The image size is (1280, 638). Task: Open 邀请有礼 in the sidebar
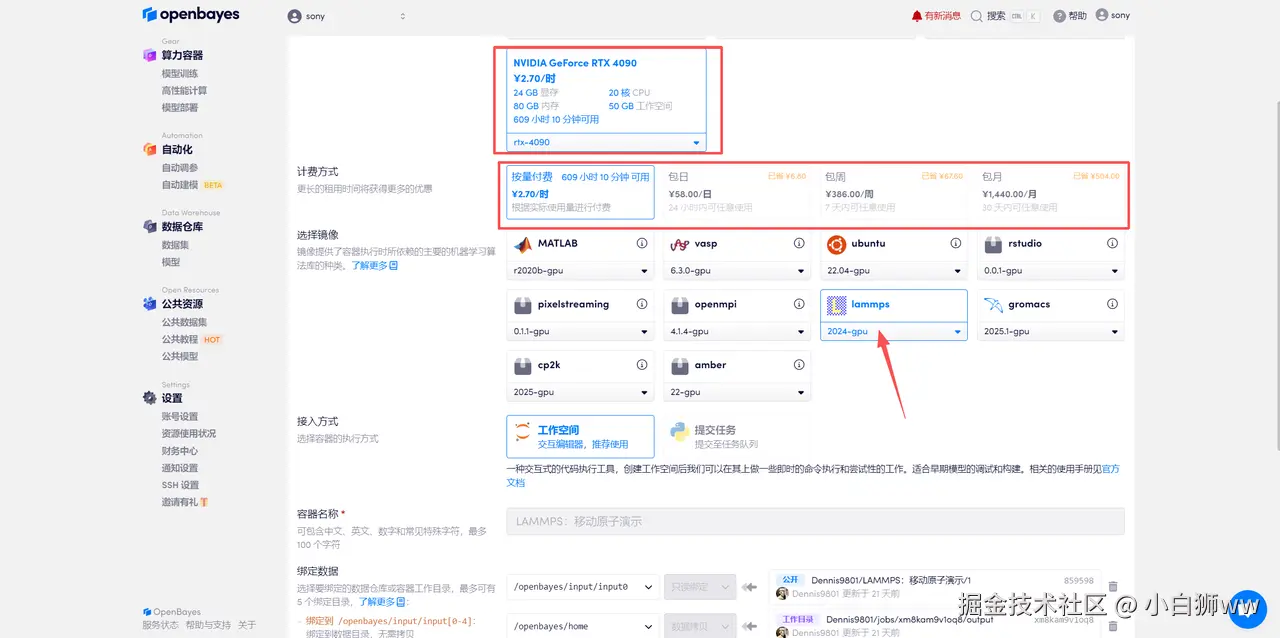point(184,502)
